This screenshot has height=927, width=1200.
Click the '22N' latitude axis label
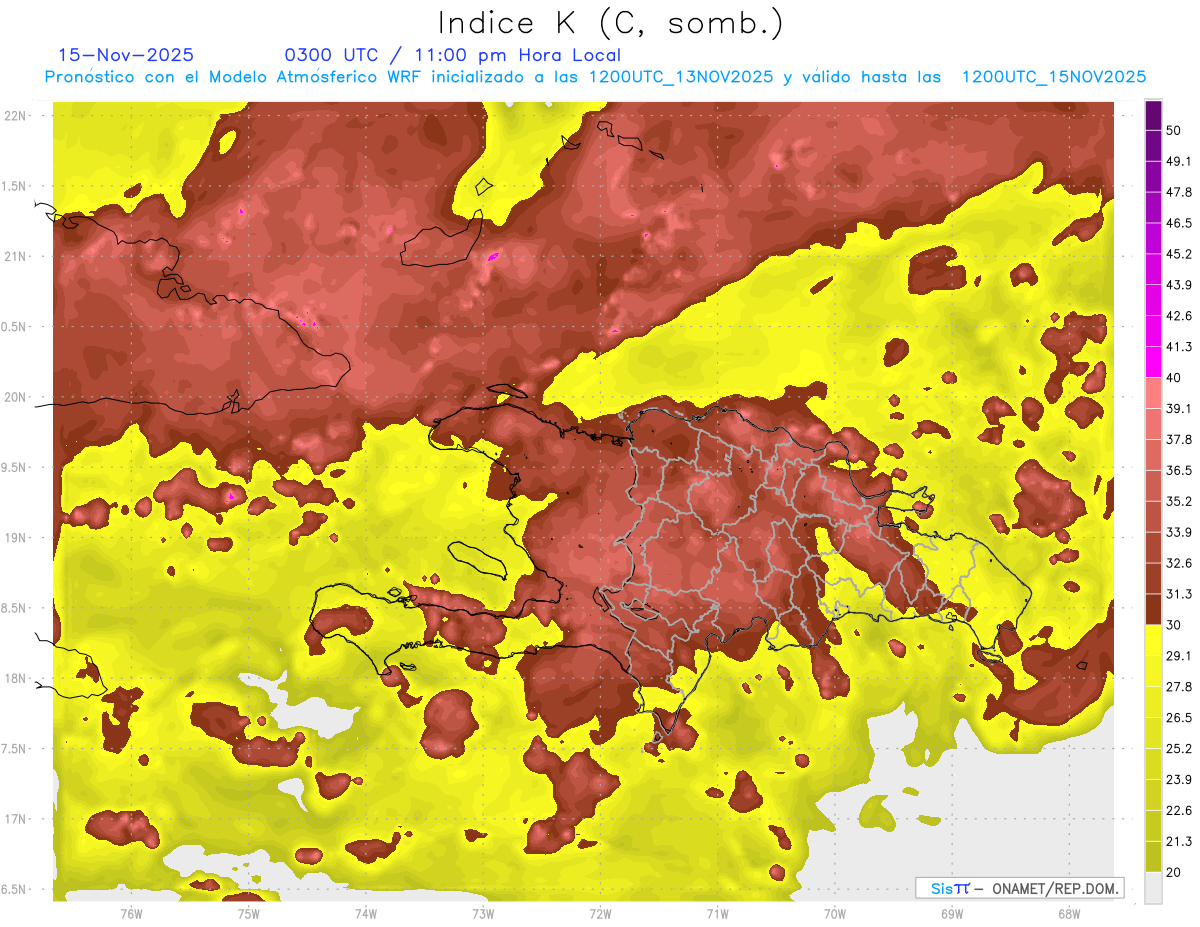tap(16, 115)
